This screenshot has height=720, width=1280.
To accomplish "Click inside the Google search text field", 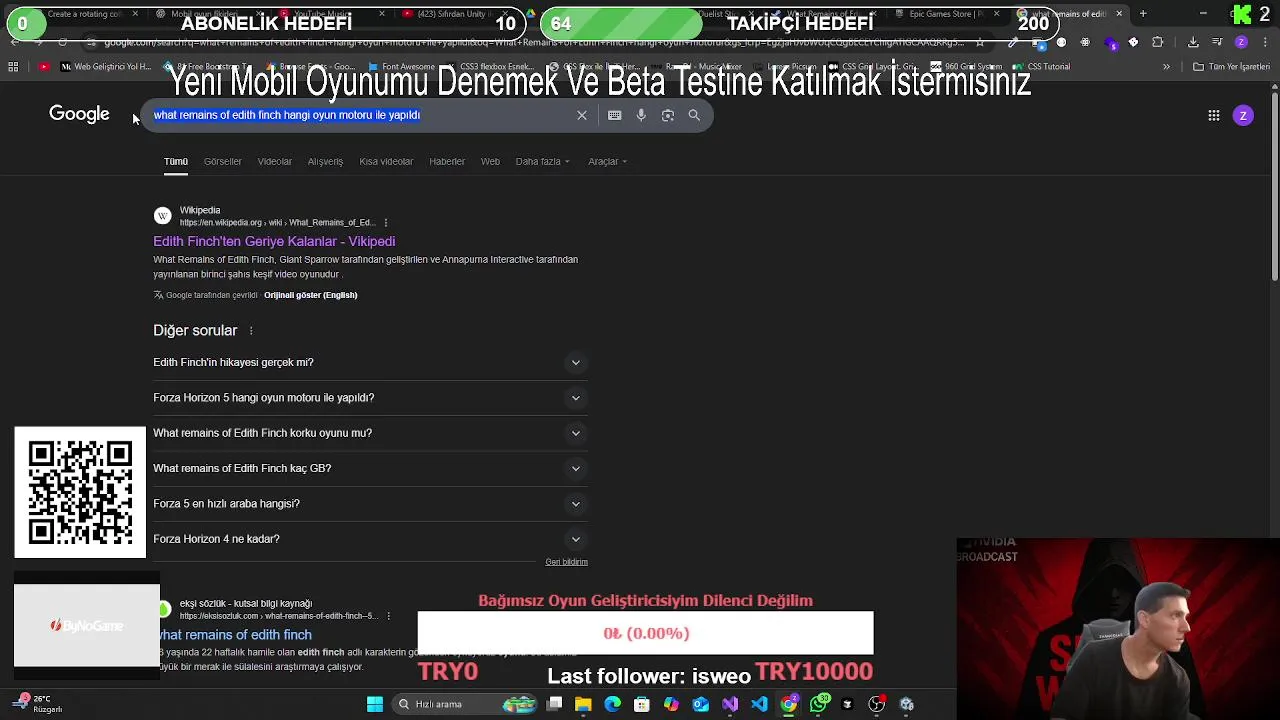I will point(360,115).
